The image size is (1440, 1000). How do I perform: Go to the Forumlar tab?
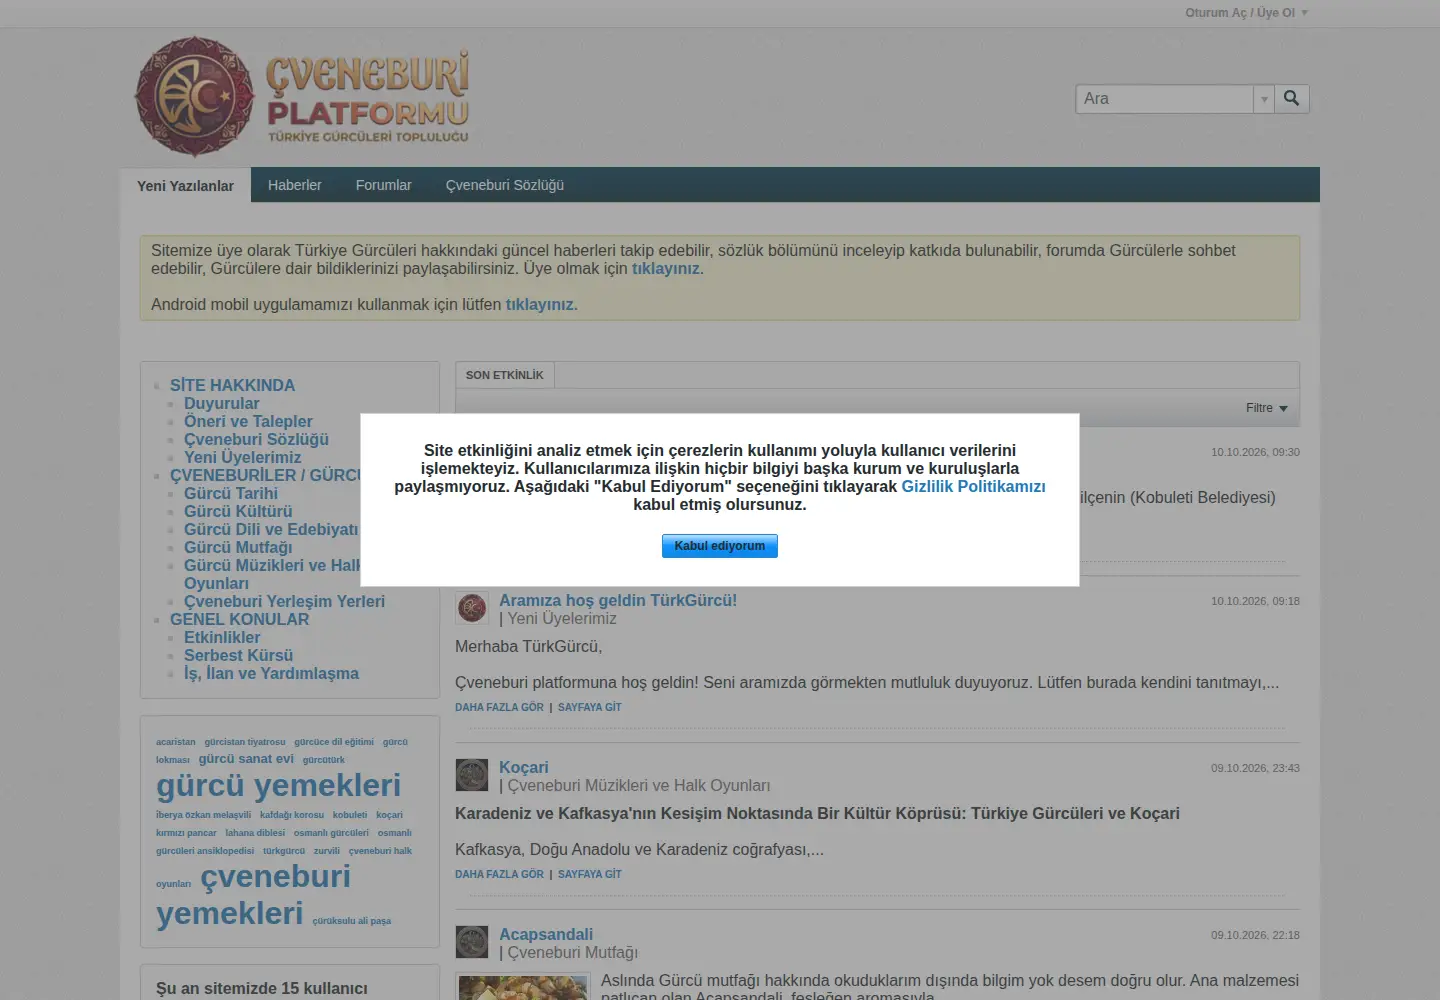[x=384, y=185]
